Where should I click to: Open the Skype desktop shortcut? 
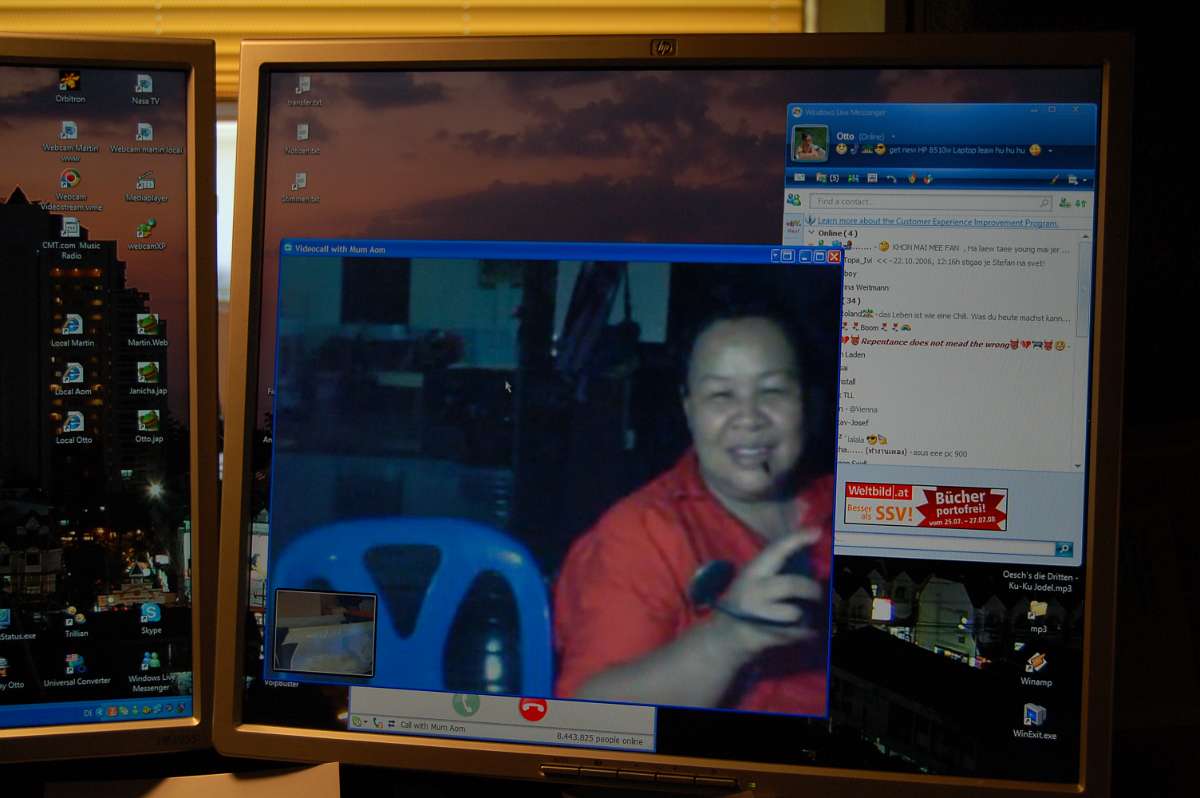(150, 614)
